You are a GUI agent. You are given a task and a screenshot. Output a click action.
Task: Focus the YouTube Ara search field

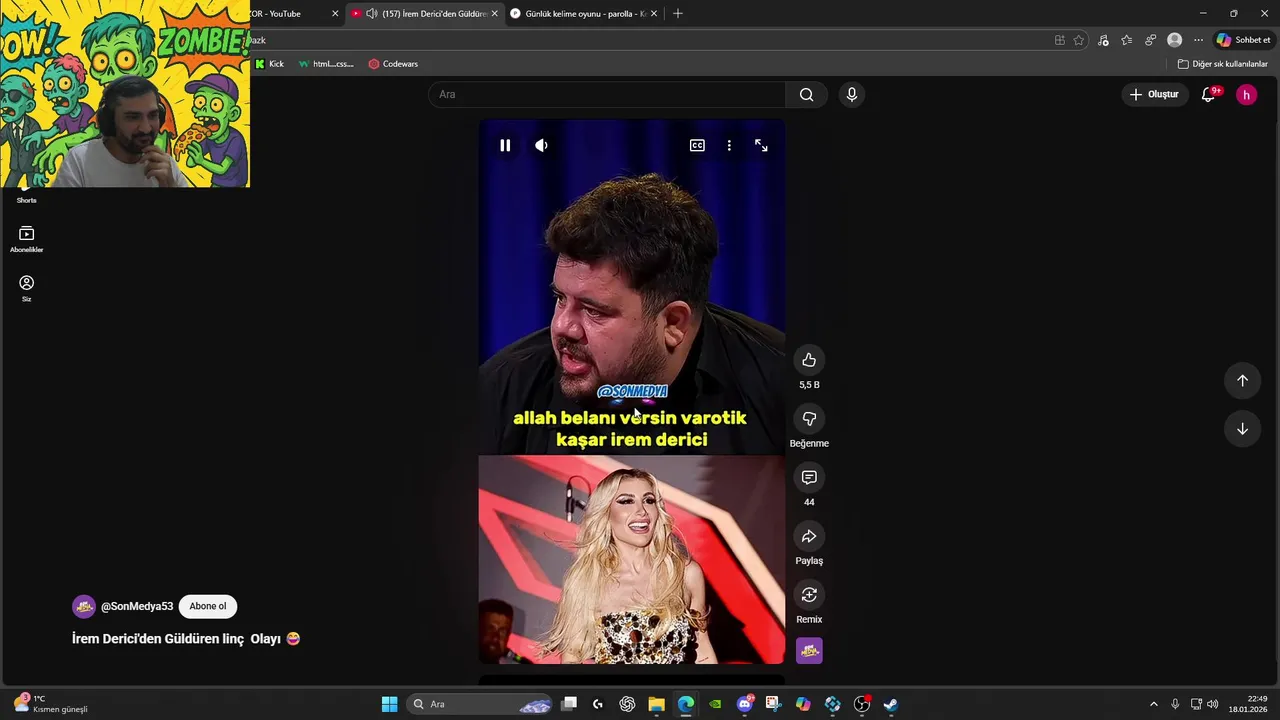point(608,95)
